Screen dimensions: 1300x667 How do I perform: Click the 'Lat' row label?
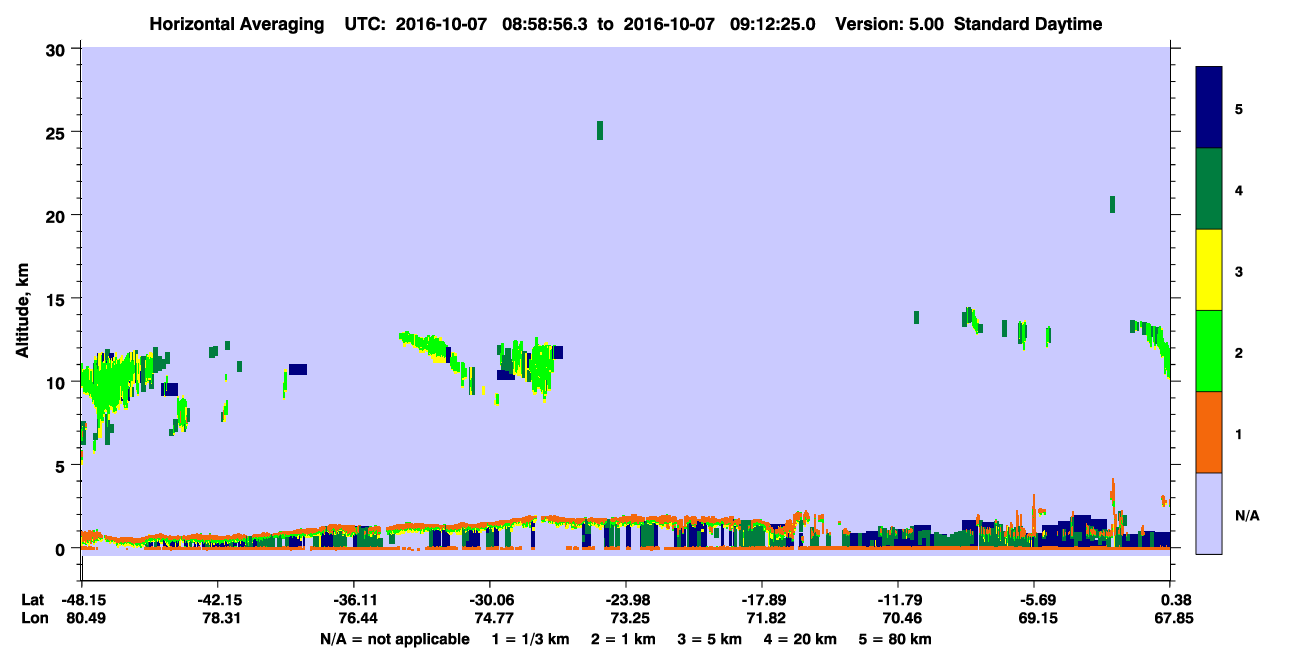click(x=31, y=600)
